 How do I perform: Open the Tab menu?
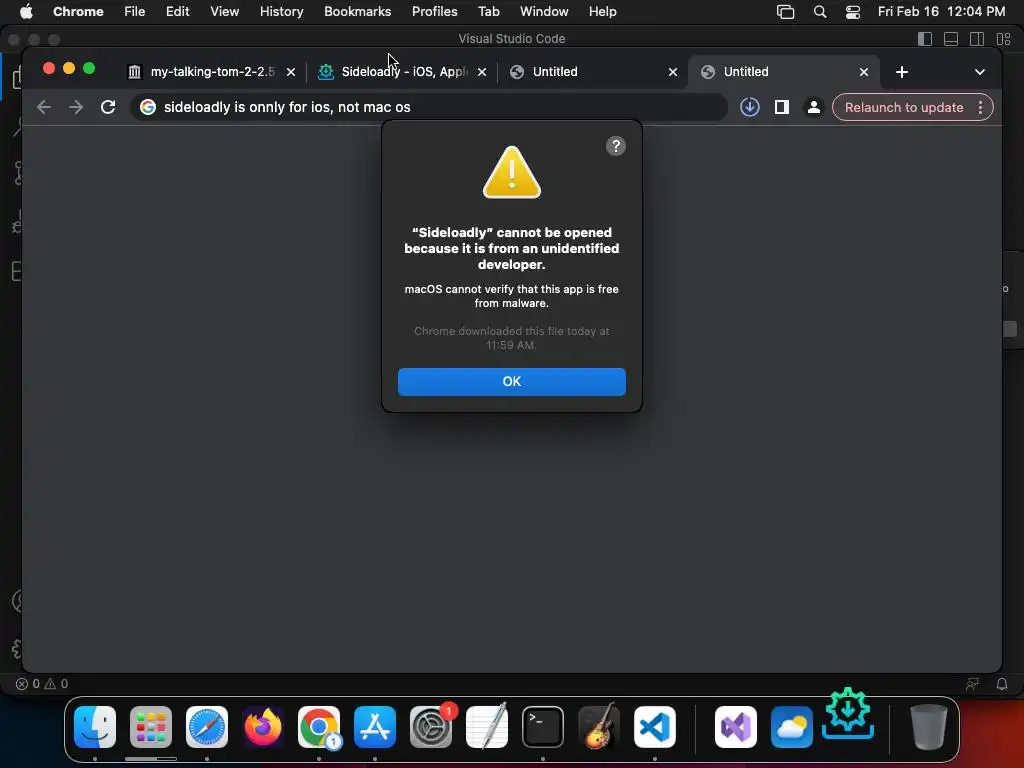coord(488,12)
